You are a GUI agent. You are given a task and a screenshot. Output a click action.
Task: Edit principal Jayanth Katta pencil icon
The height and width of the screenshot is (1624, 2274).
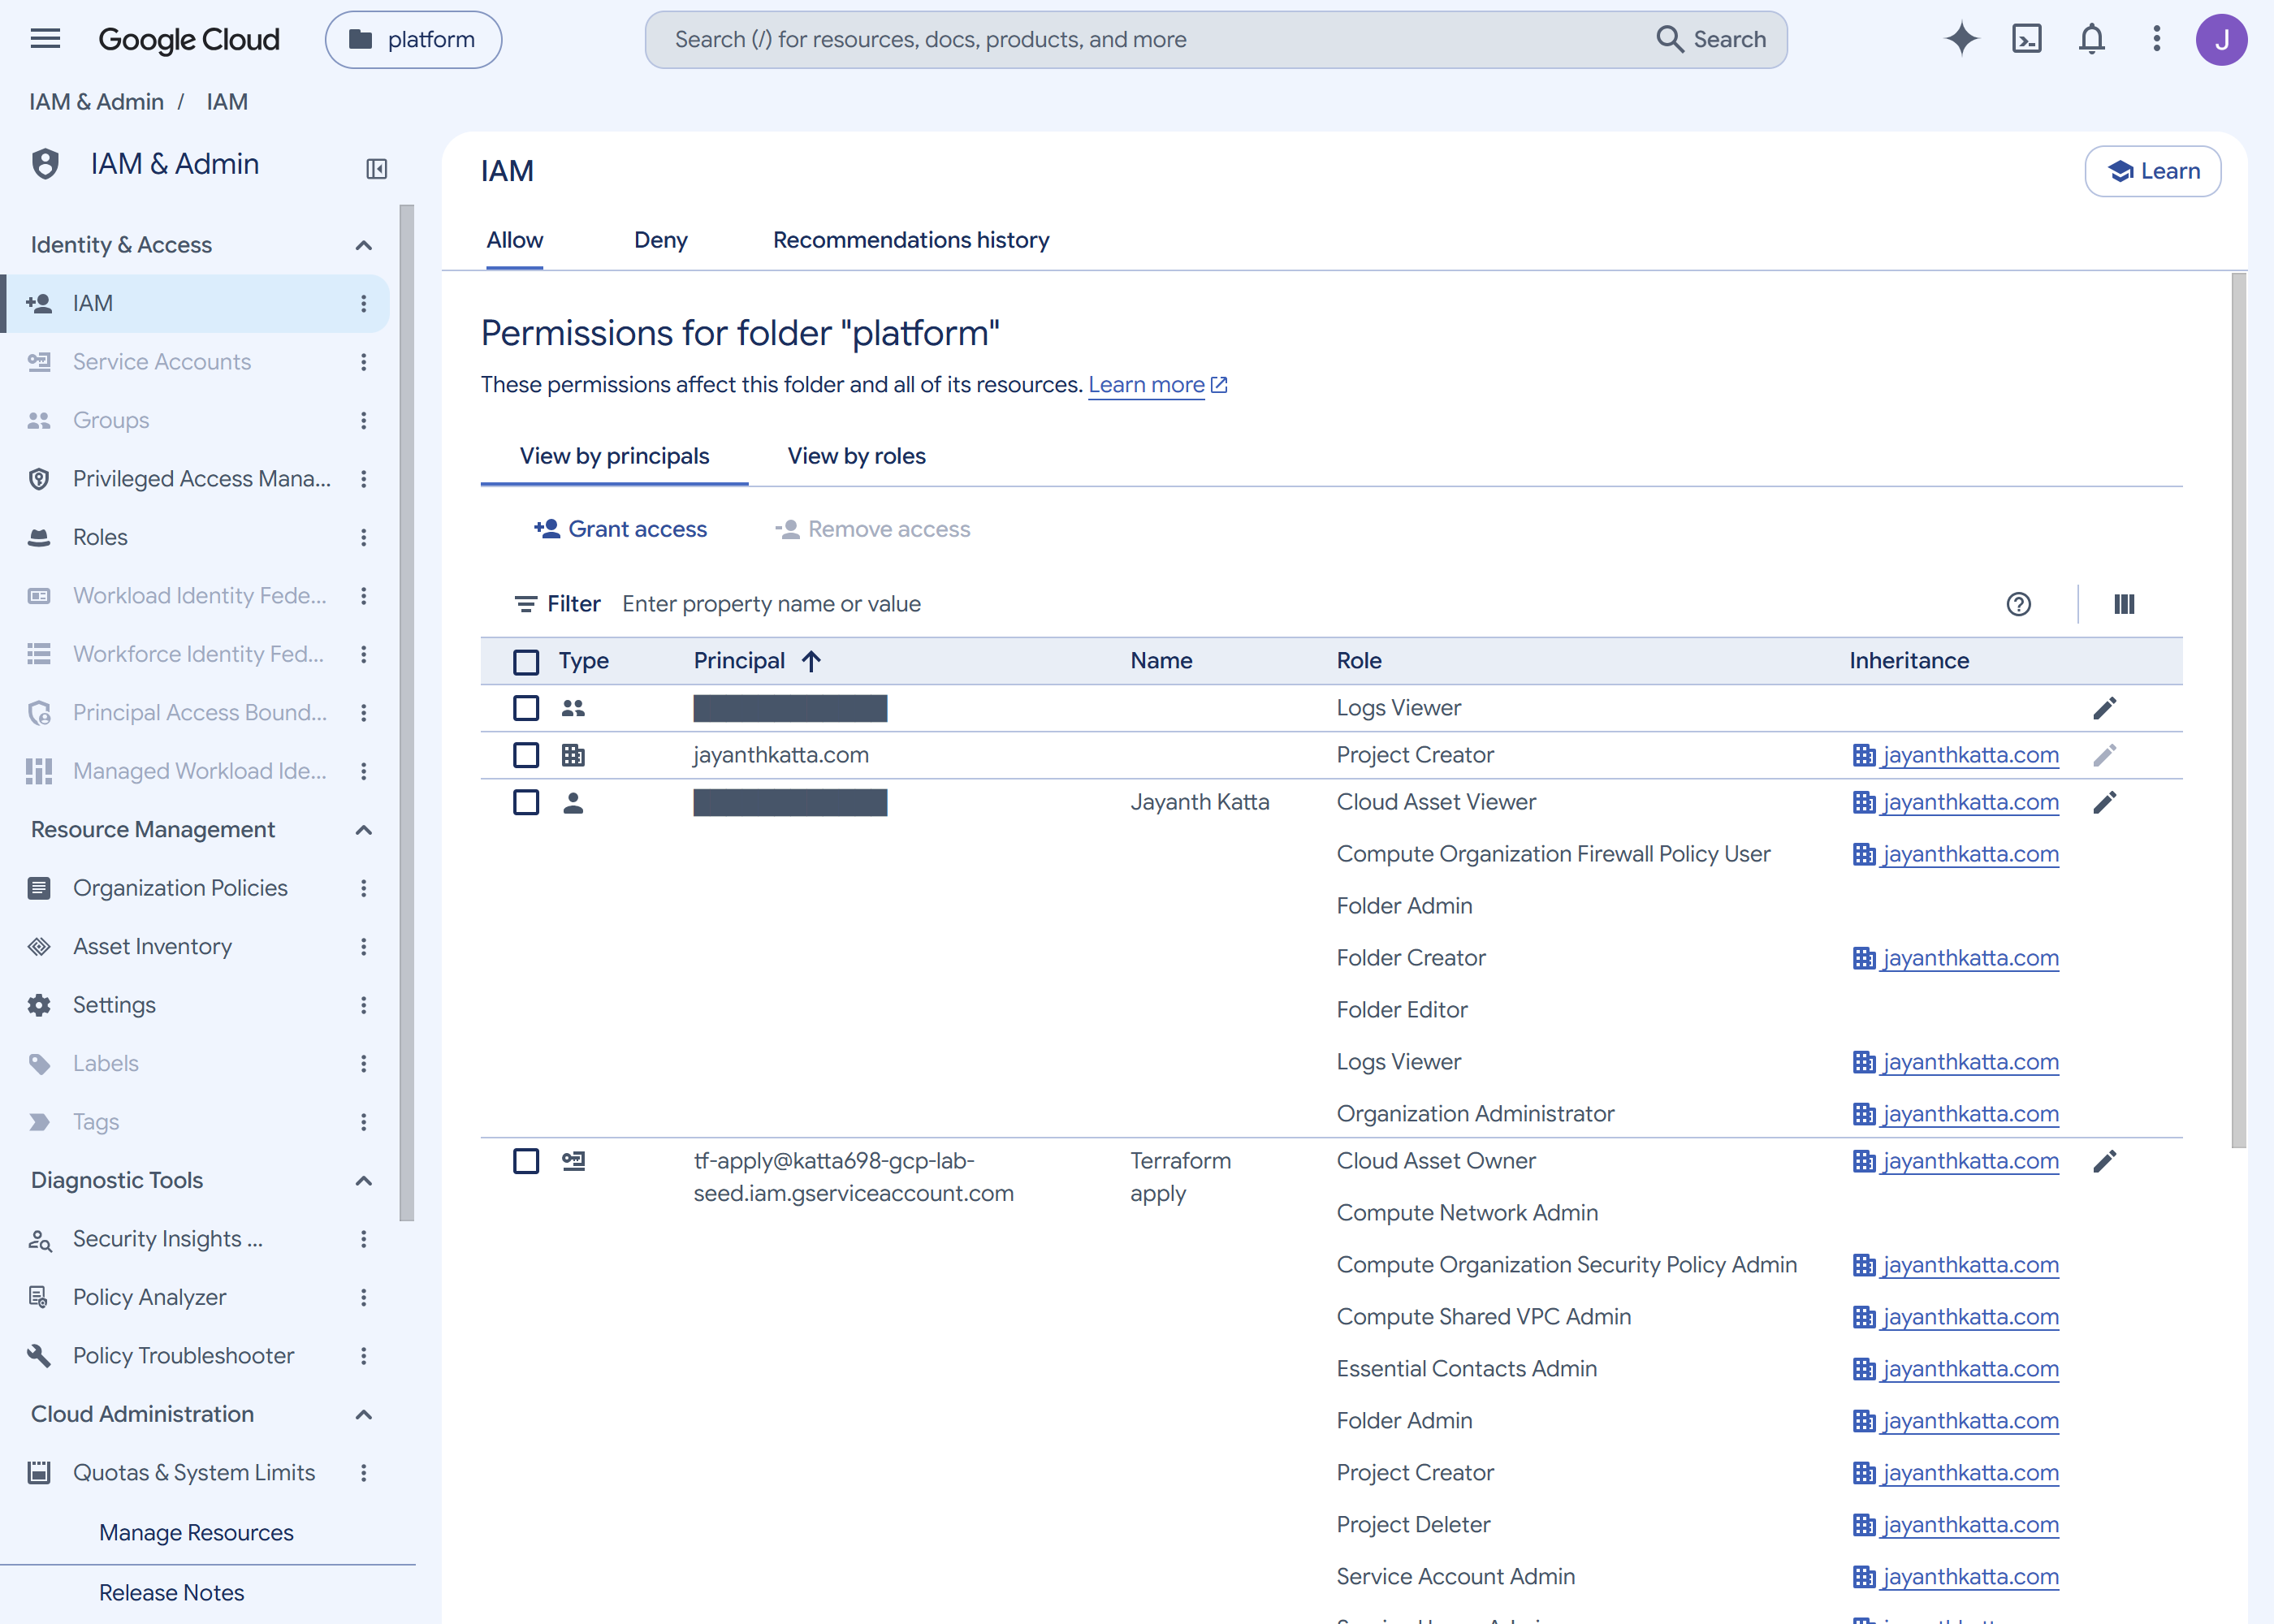(x=2104, y=802)
